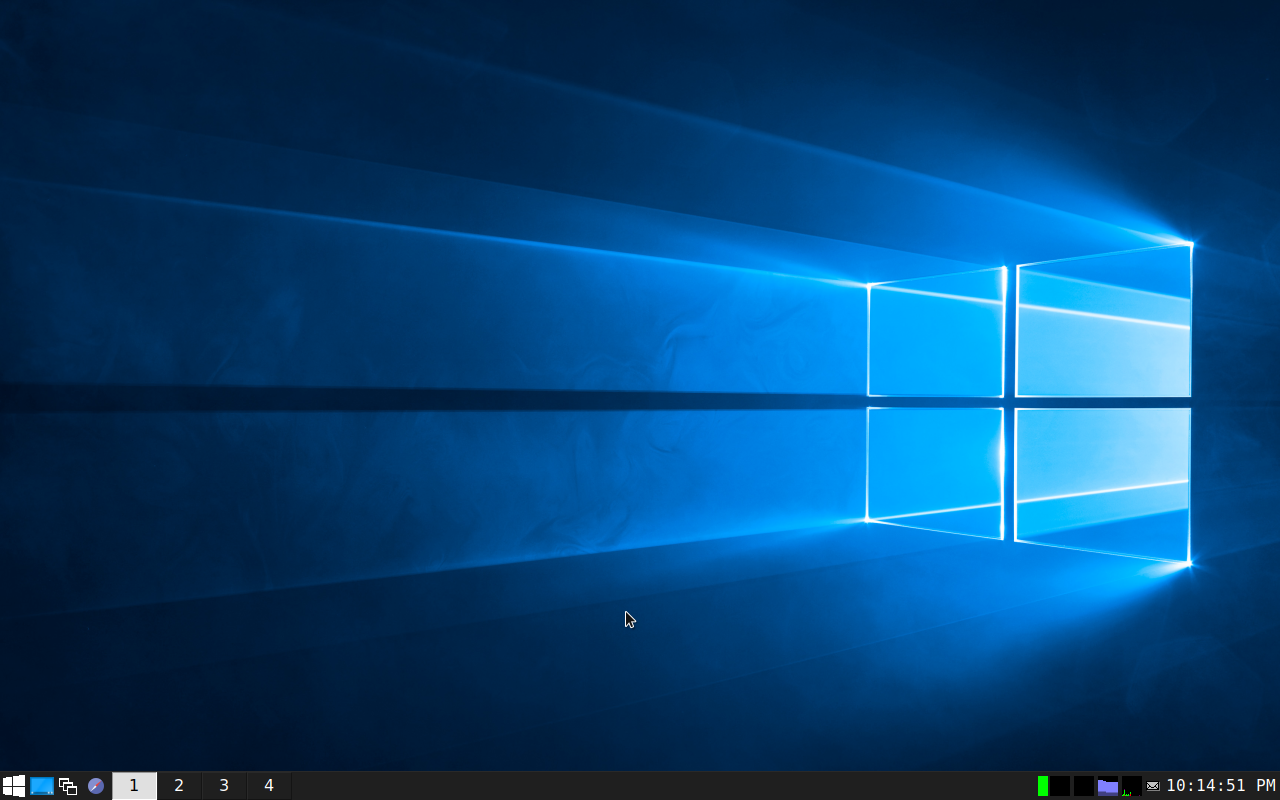Screen dimensions: 1280x800
Task: Click the show desktop icon
Action: click(x=42, y=786)
